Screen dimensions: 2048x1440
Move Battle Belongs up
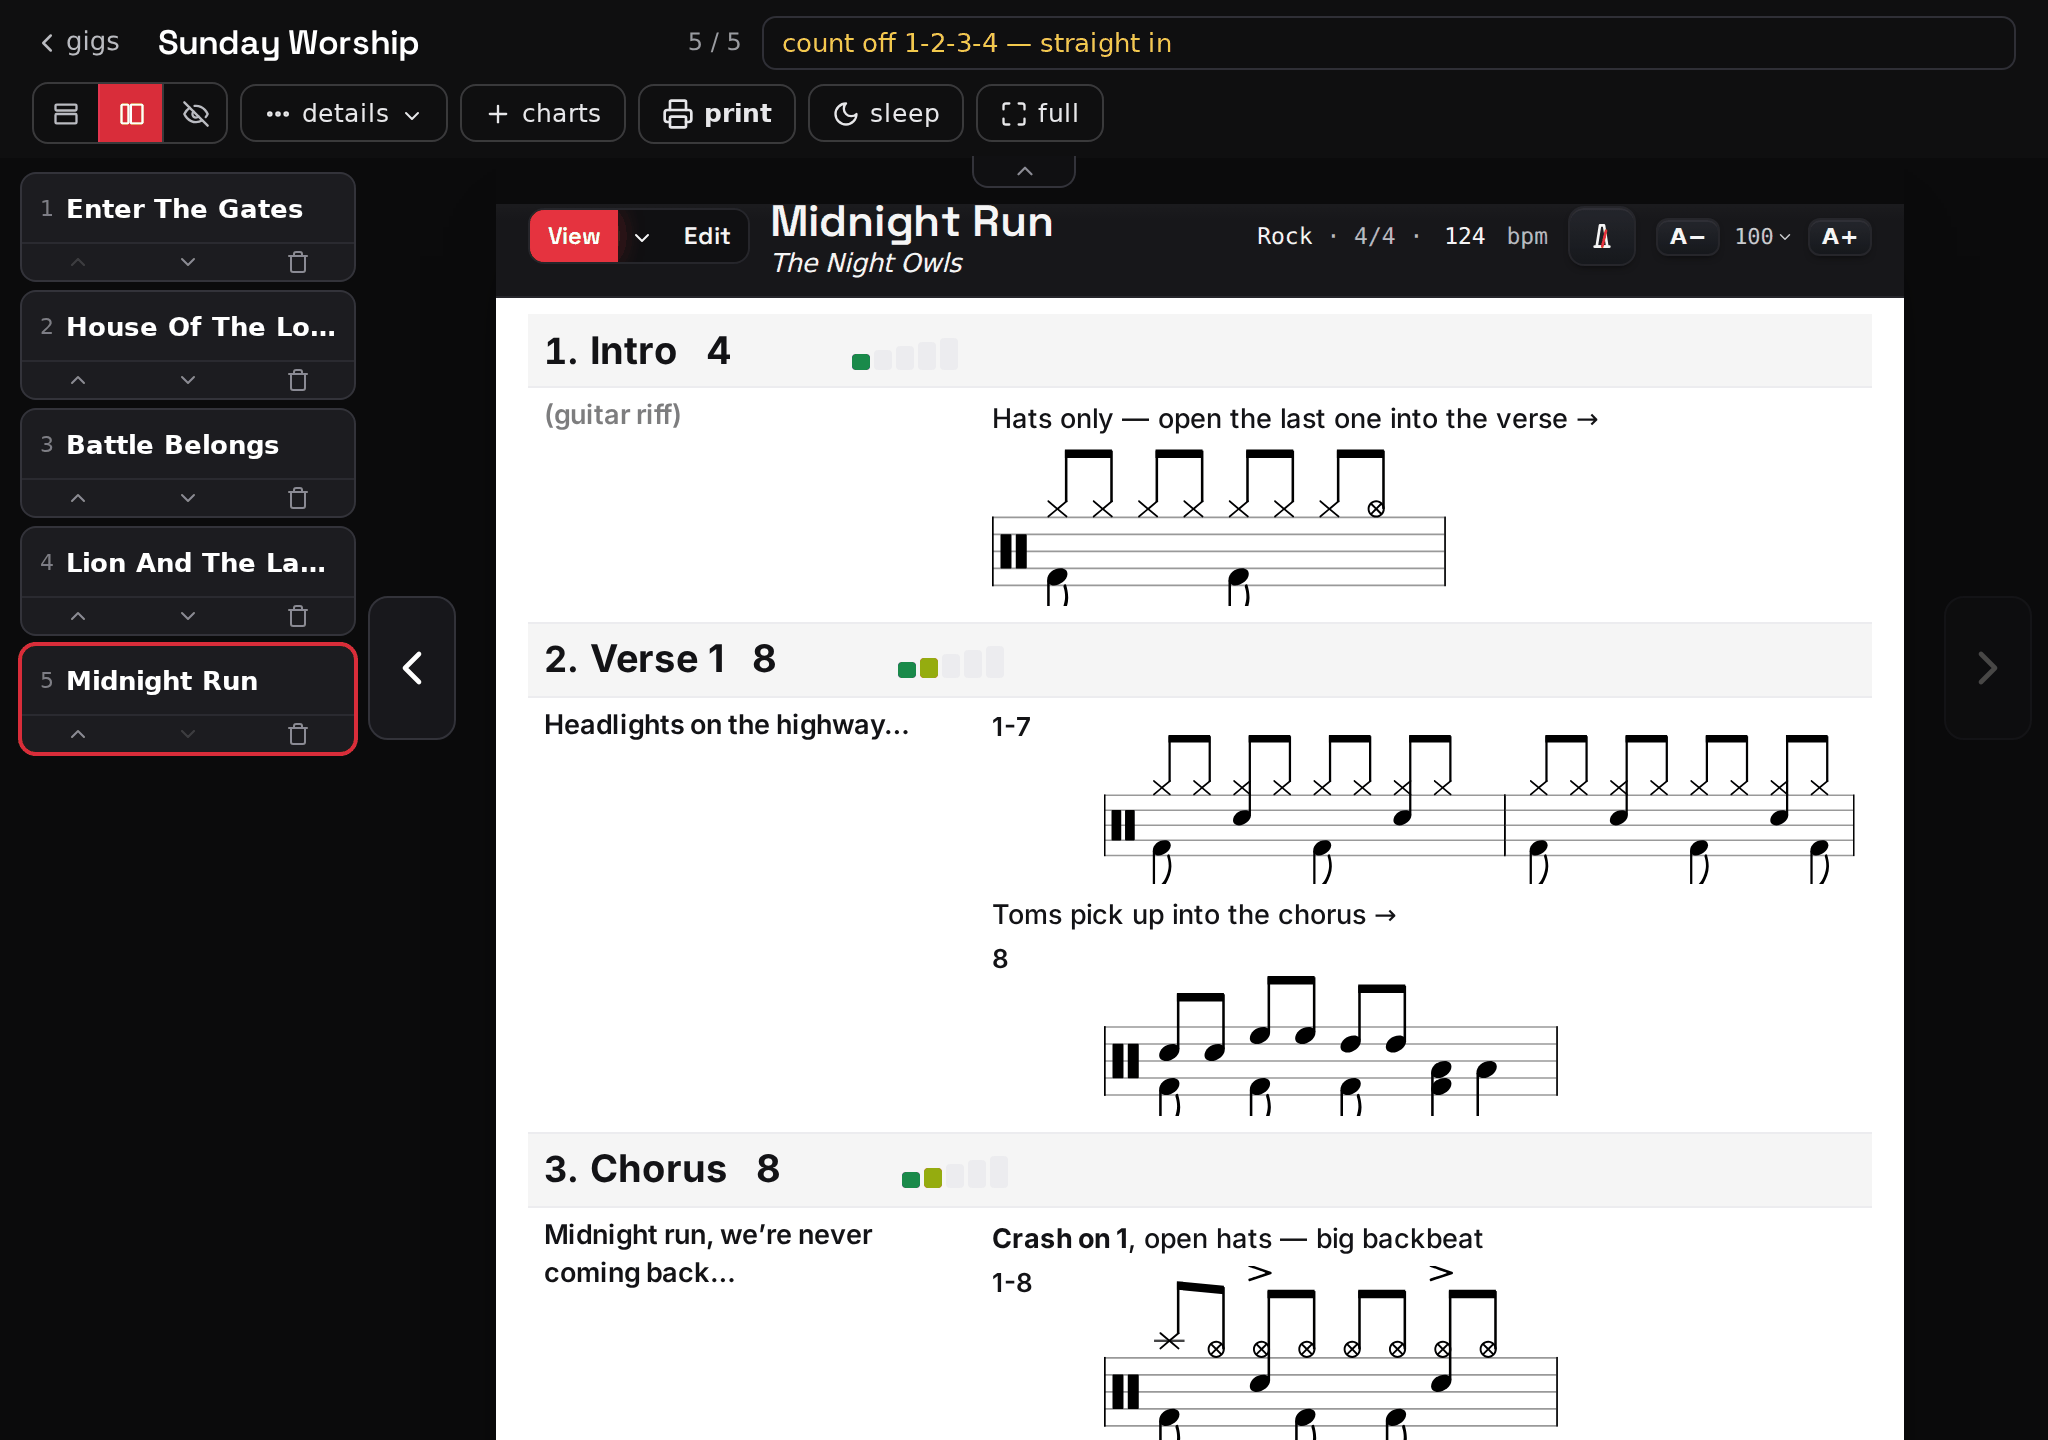click(x=78, y=498)
